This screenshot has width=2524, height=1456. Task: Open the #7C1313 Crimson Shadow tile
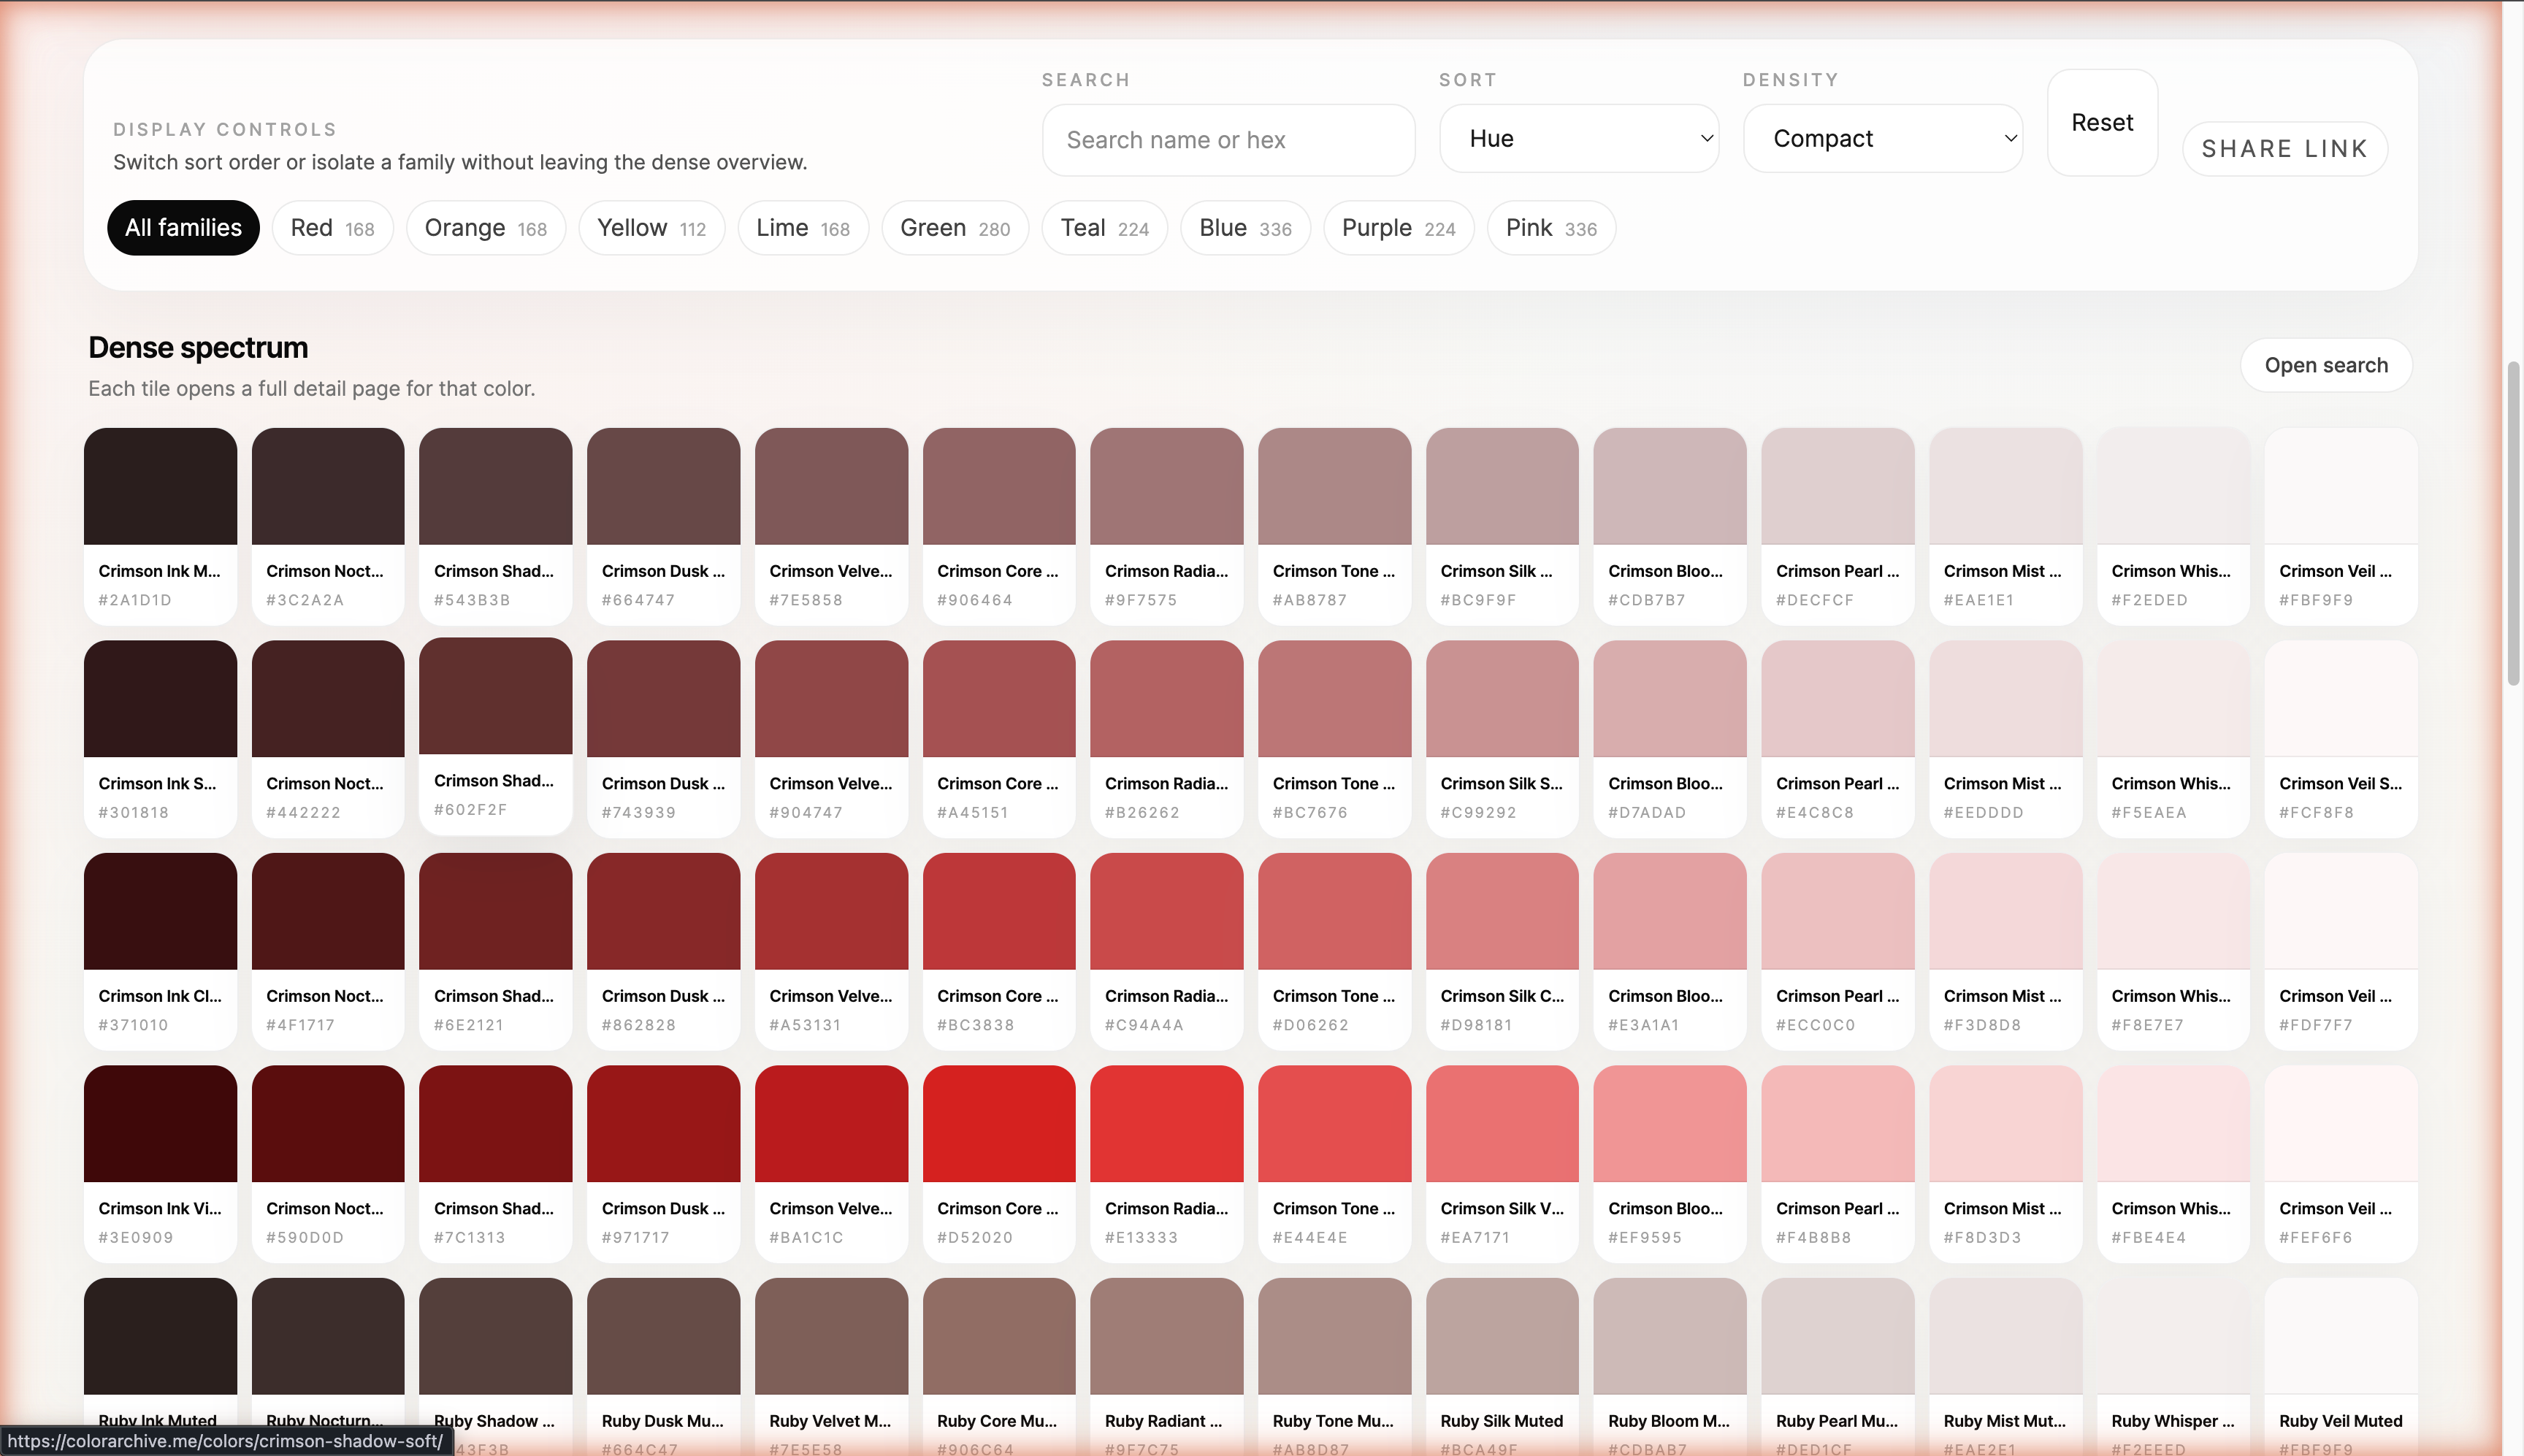(x=495, y=1164)
